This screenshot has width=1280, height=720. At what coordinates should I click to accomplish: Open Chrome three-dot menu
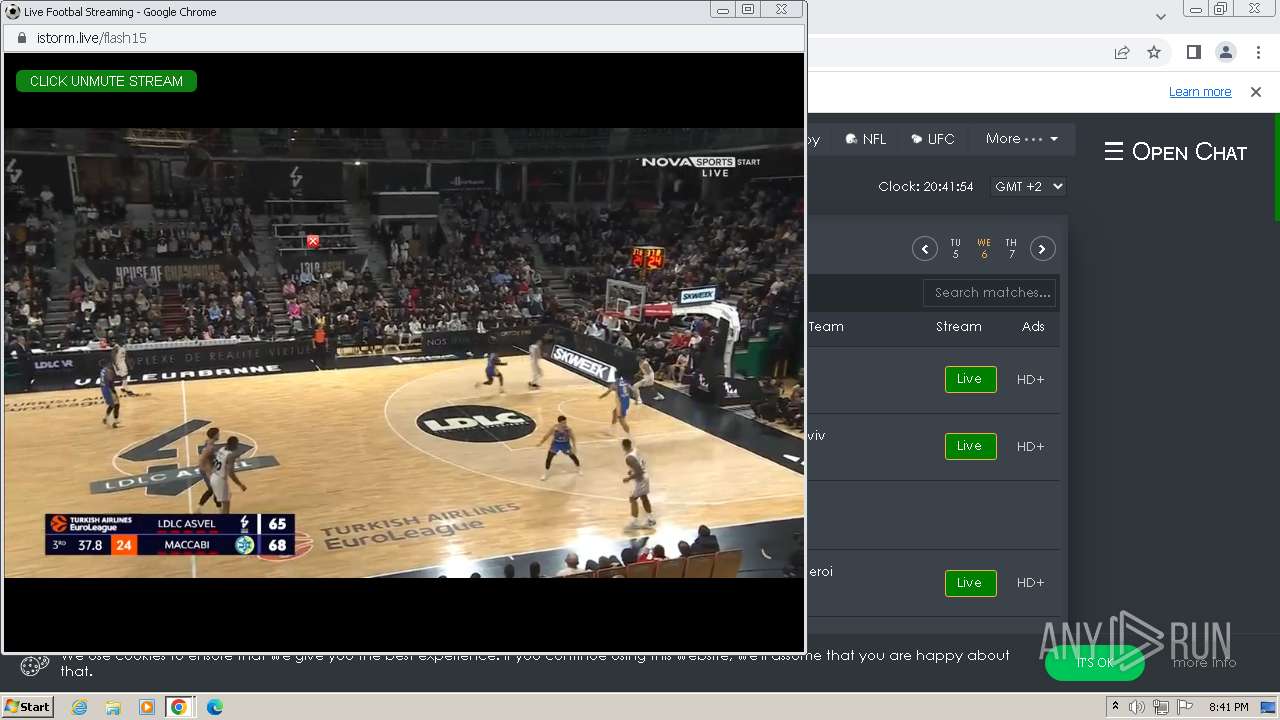click(x=1258, y=52)
